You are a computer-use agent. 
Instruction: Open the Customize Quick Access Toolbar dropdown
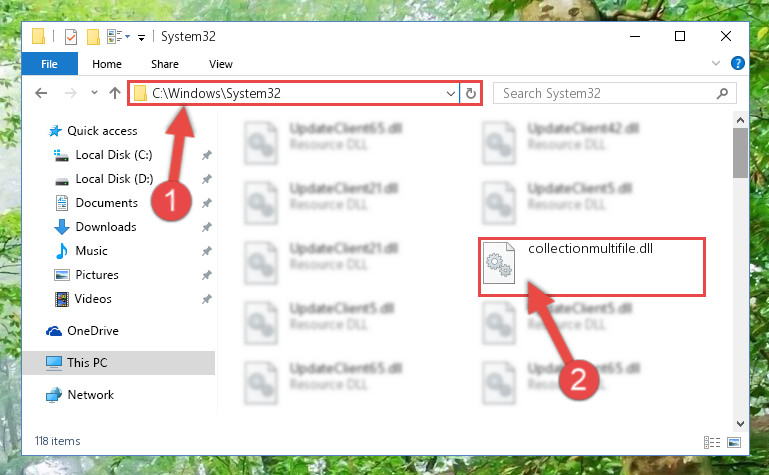tap(141, 37)
